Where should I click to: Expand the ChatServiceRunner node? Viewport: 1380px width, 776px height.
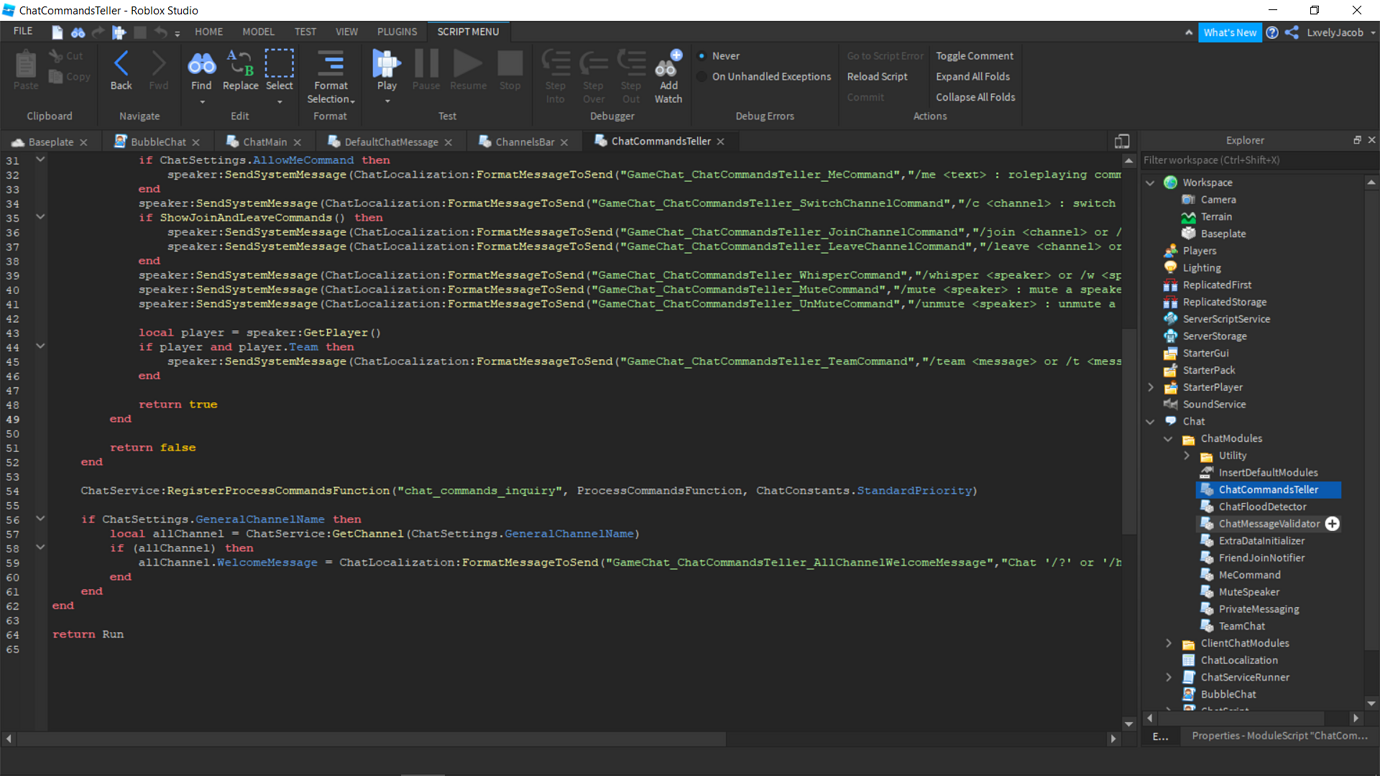click(x=1168, y=677)
